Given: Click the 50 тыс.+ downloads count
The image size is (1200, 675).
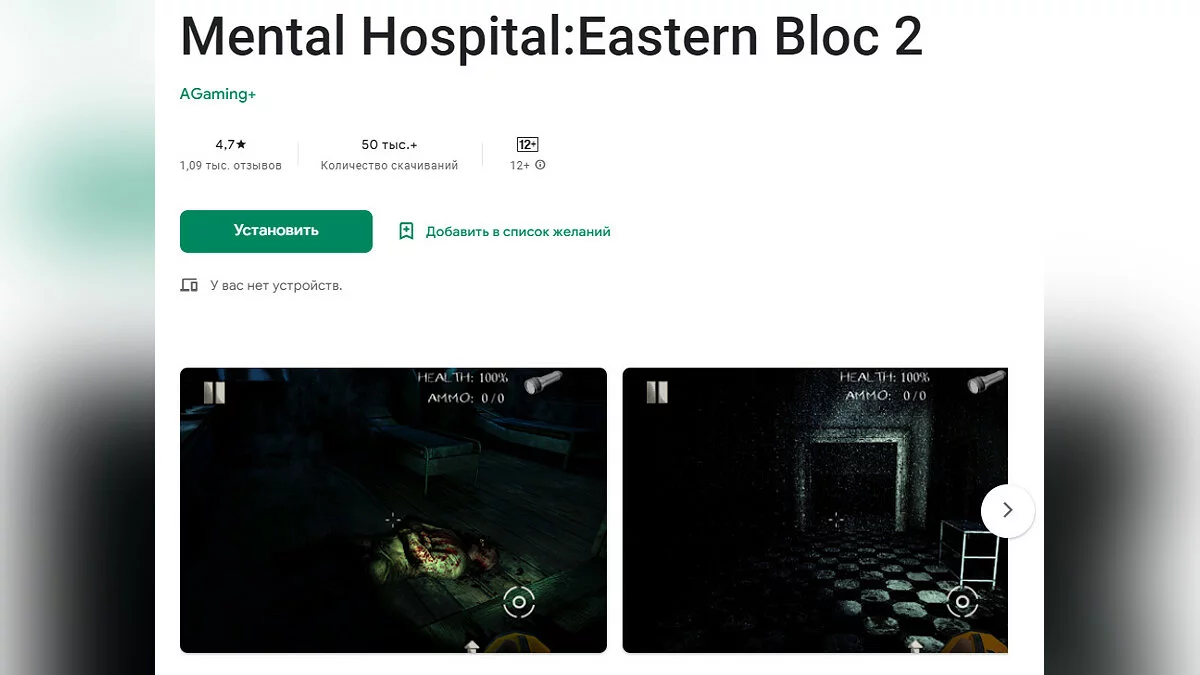Looking at the screenshot, I should point(389,145).
